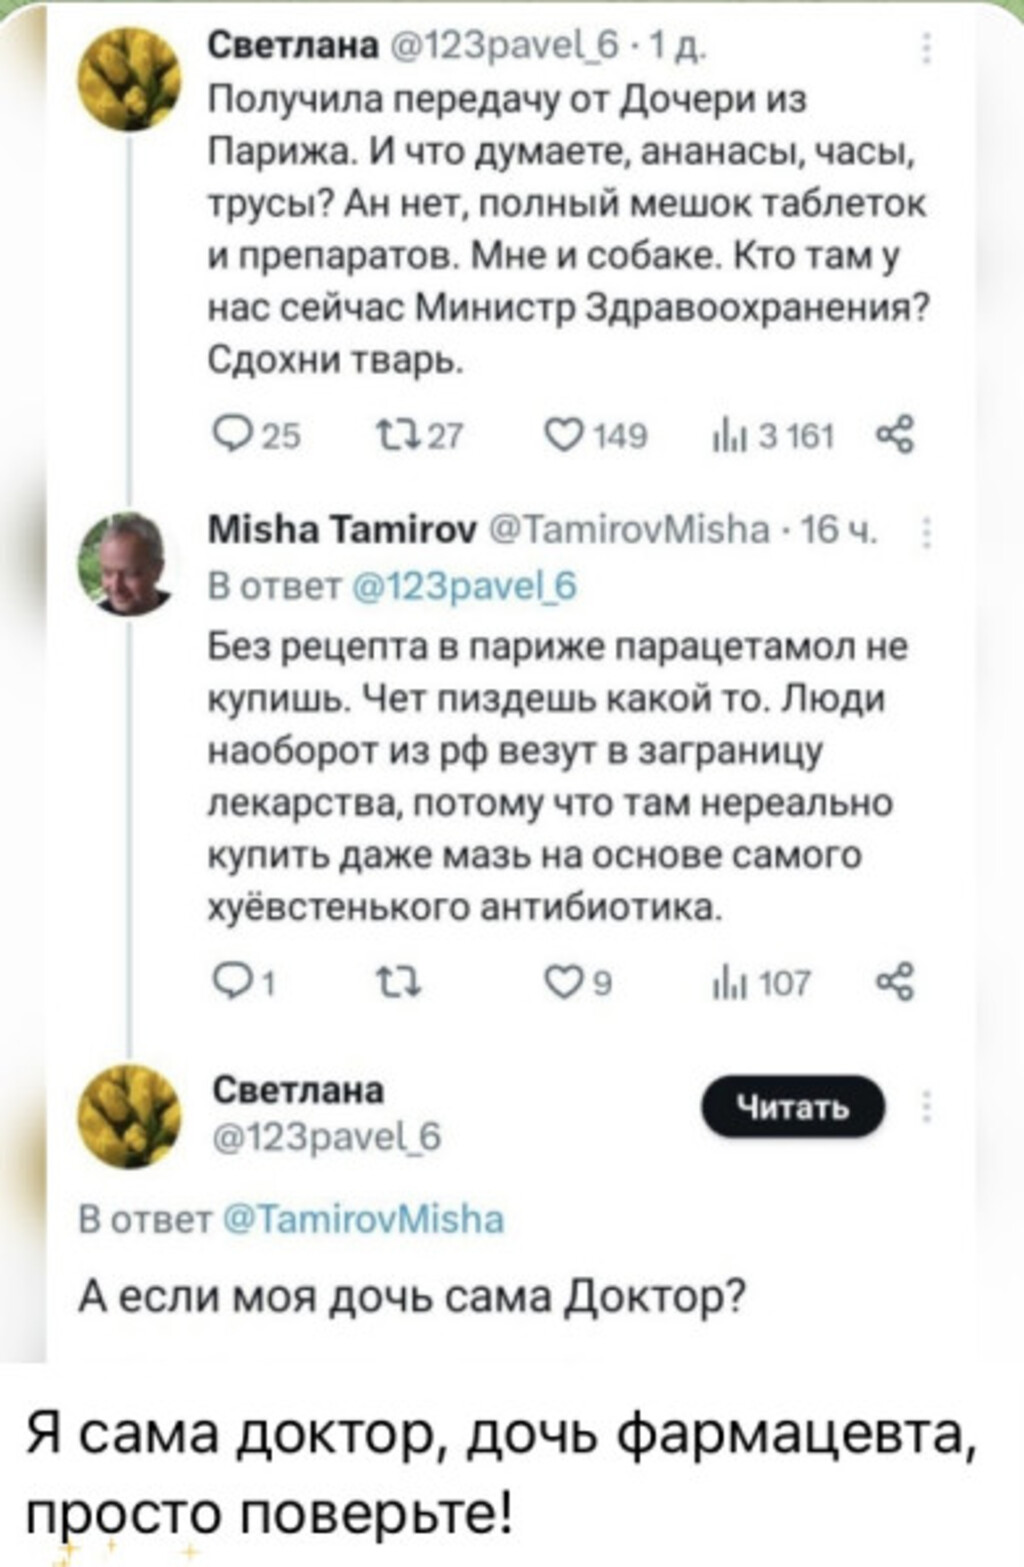
Task: Open more options beside Читать button
Action: coord(927,1107)
